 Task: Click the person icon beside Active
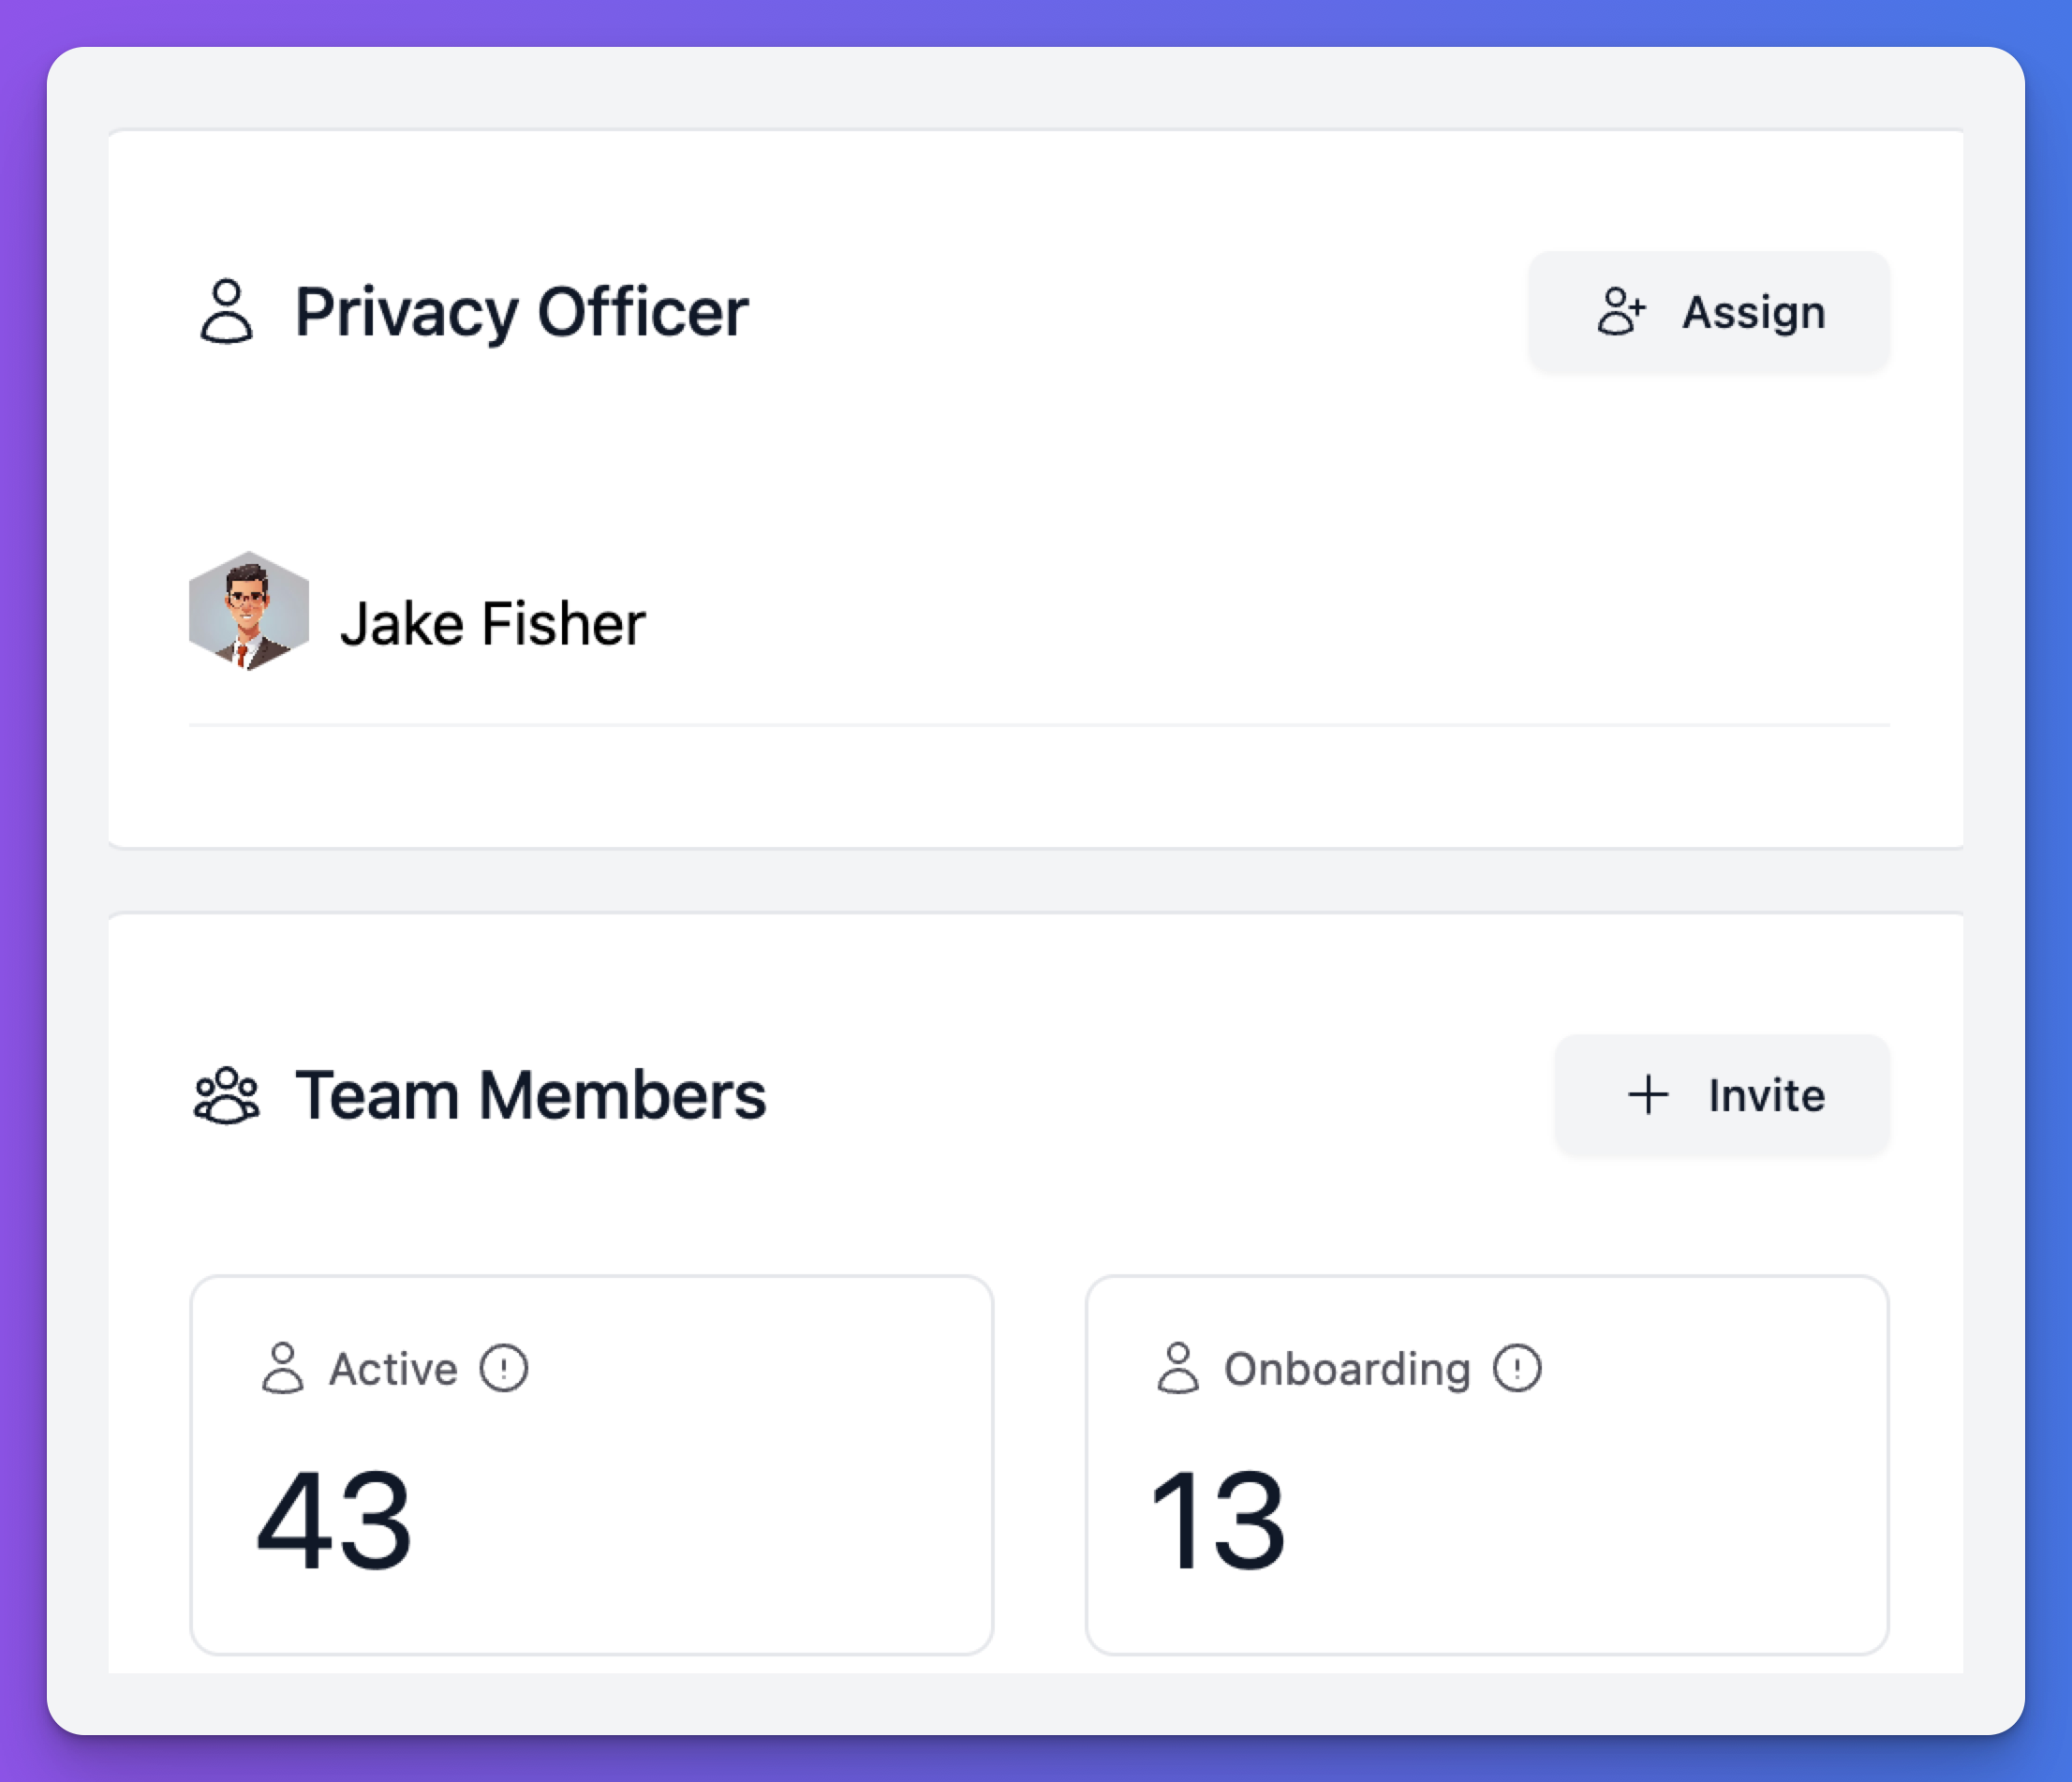pos(283,1368)
